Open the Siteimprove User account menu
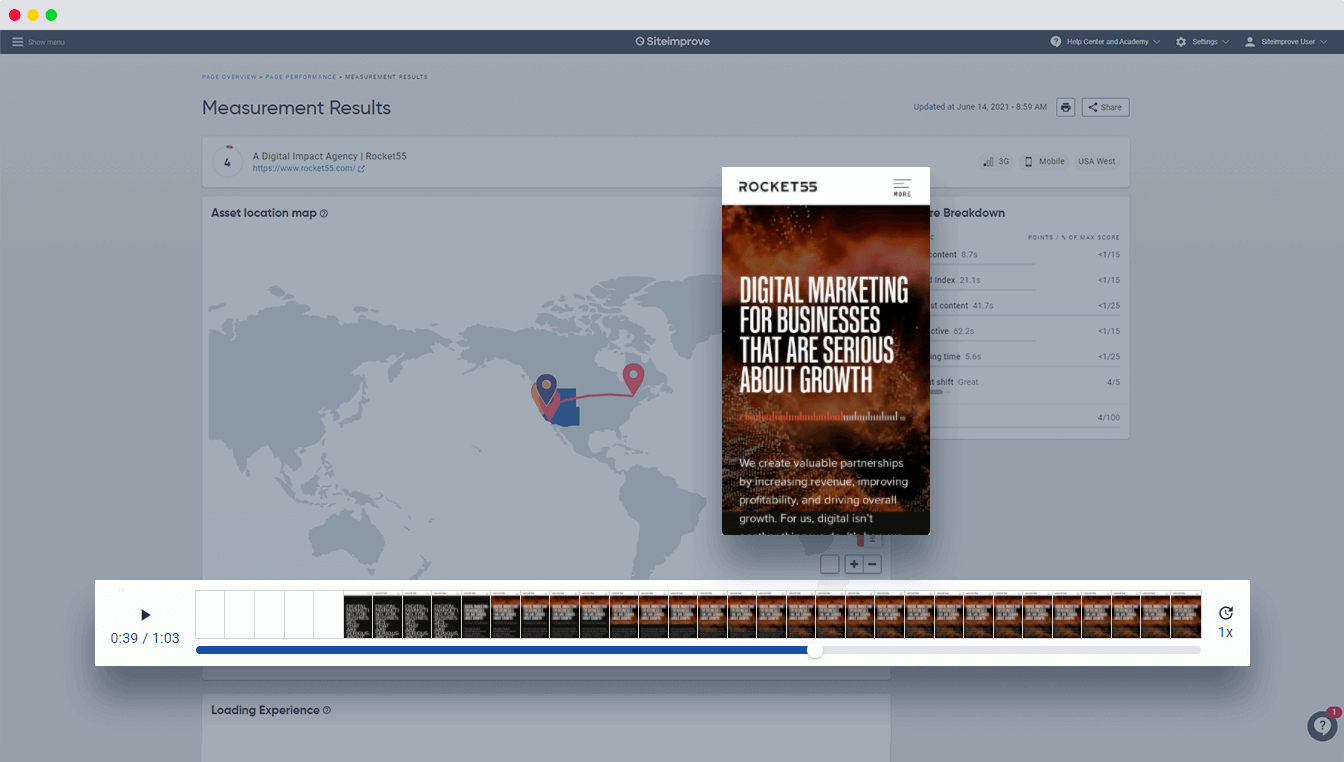Viewport: 1344px width, 762px height. coord(1286,42)
